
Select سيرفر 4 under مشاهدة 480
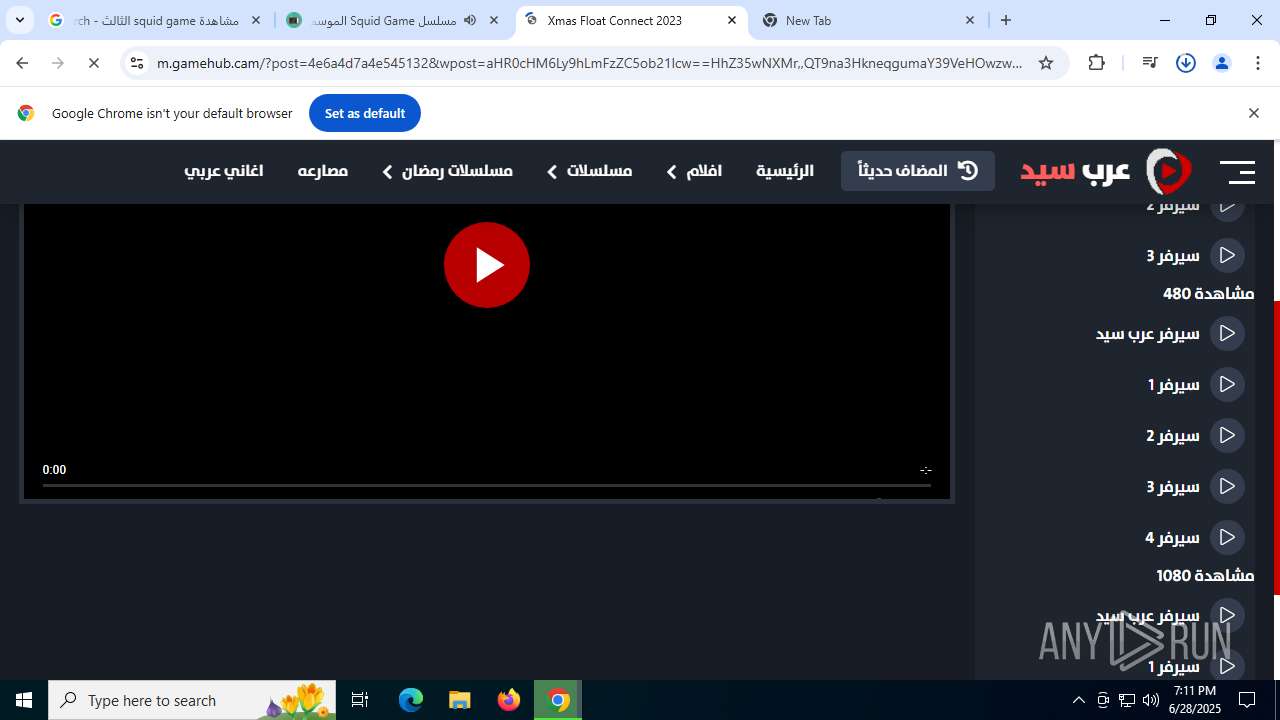1194,537
